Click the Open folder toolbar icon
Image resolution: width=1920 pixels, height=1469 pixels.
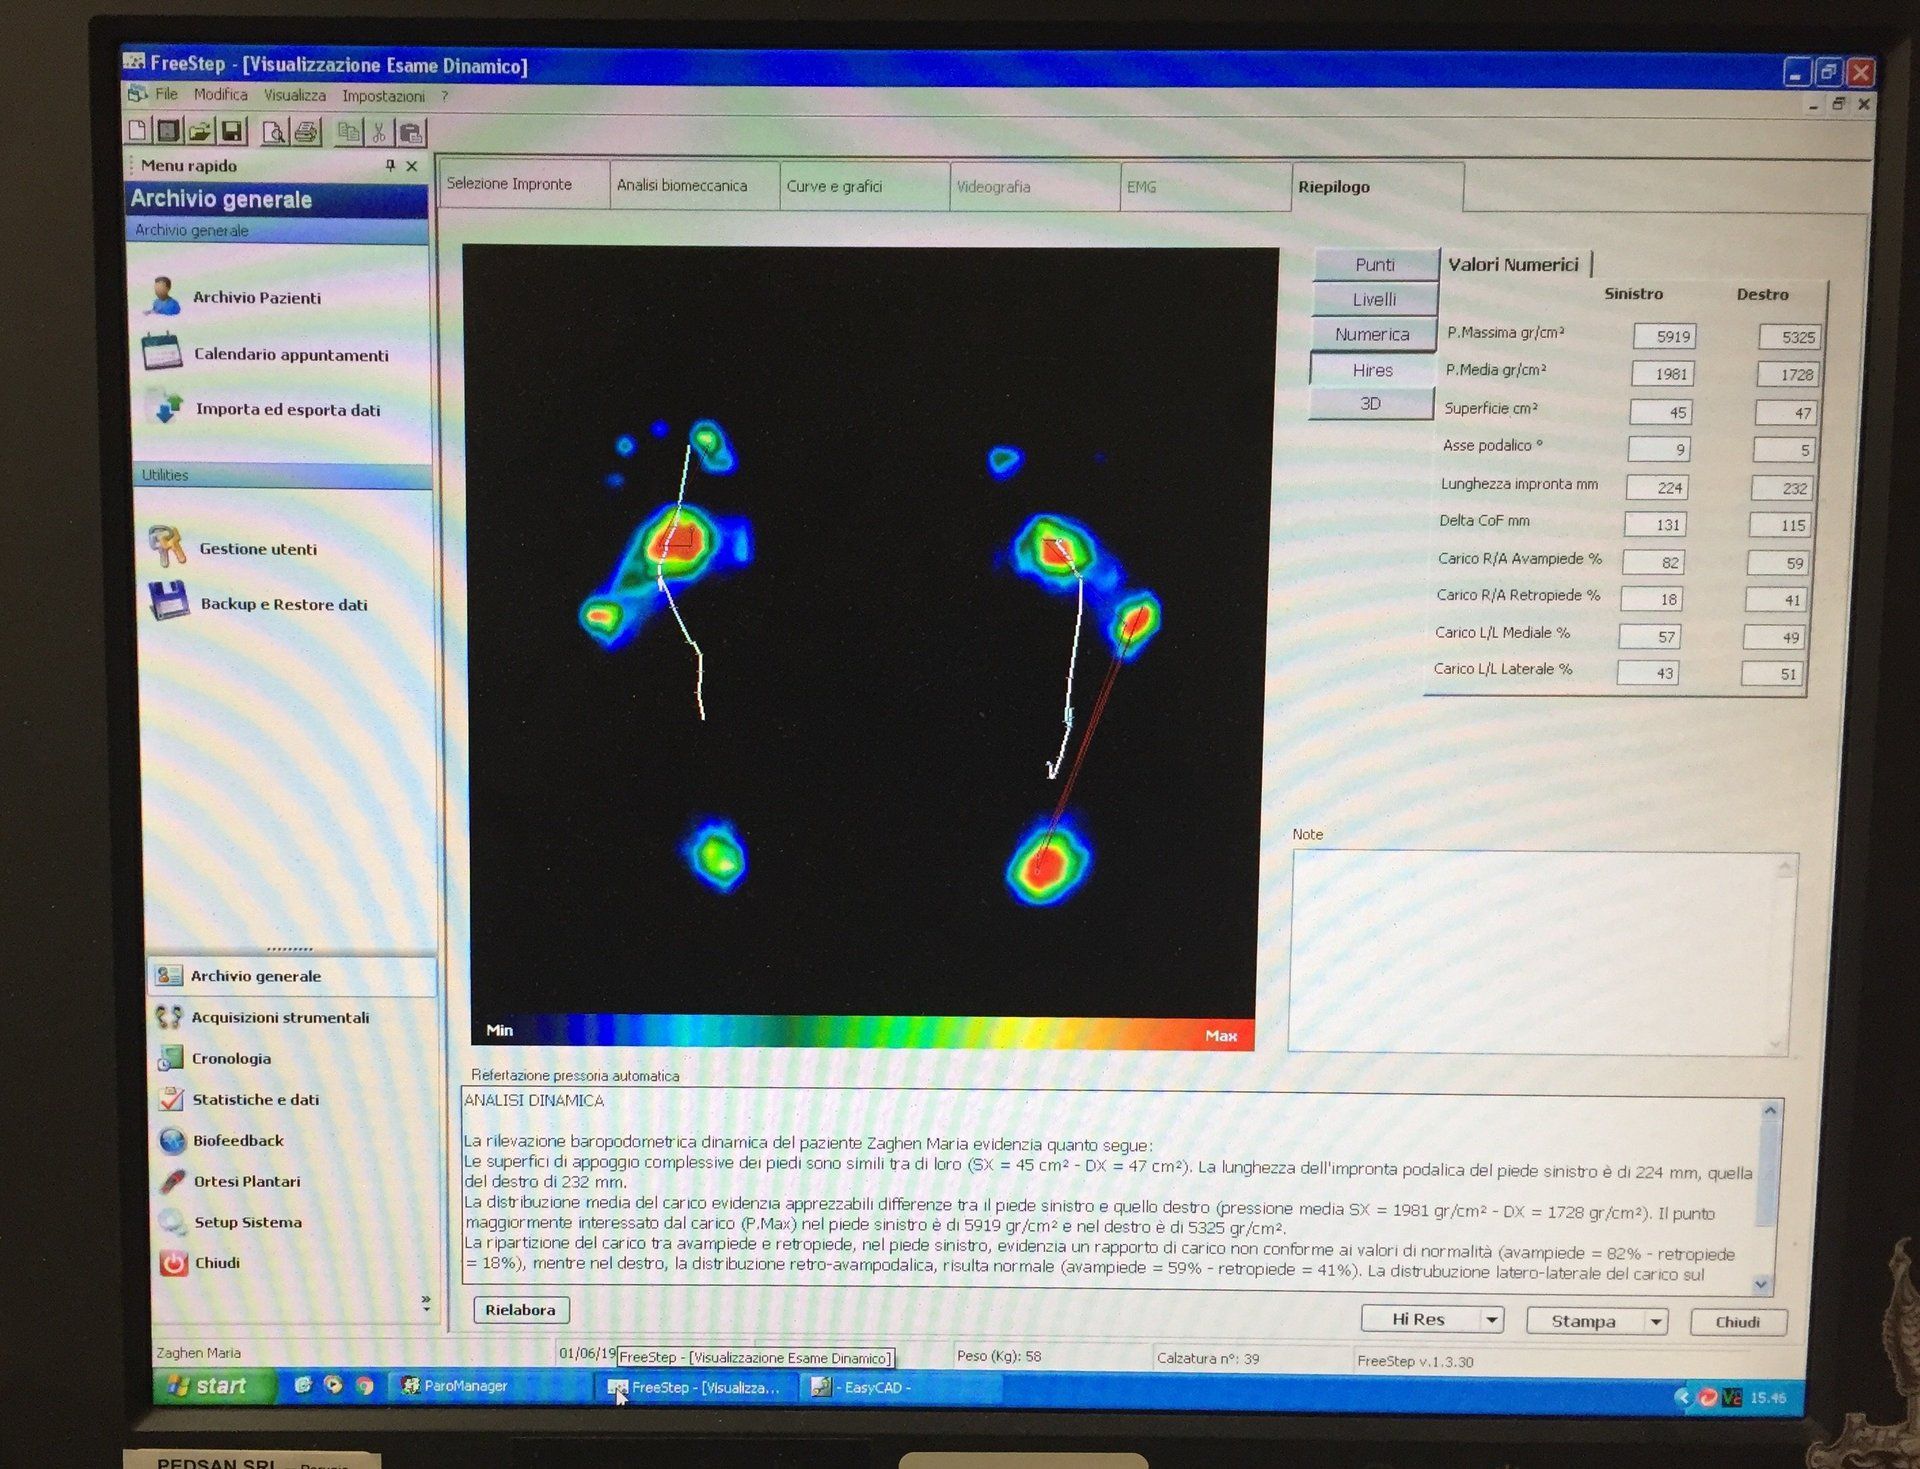[200, 131]
